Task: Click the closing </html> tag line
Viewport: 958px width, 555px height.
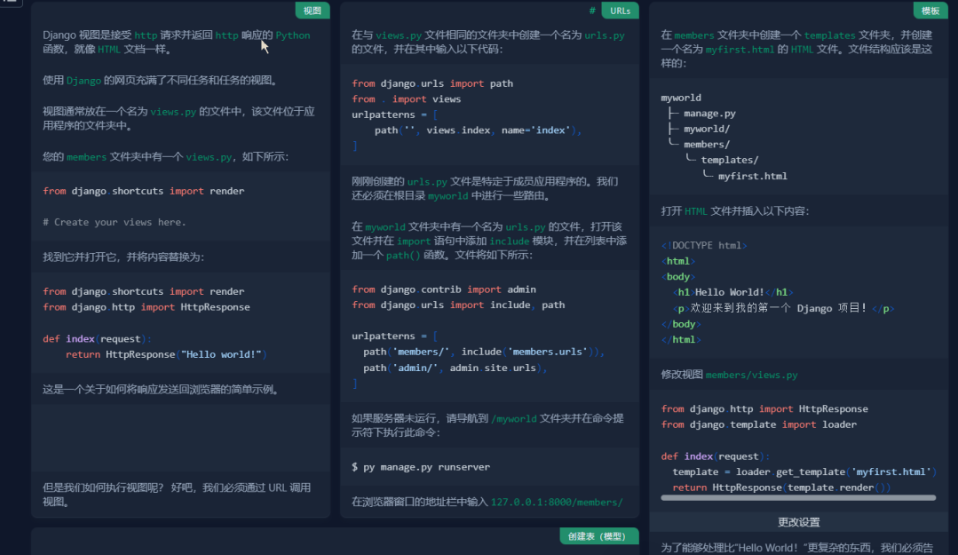Action: [681, 340]
